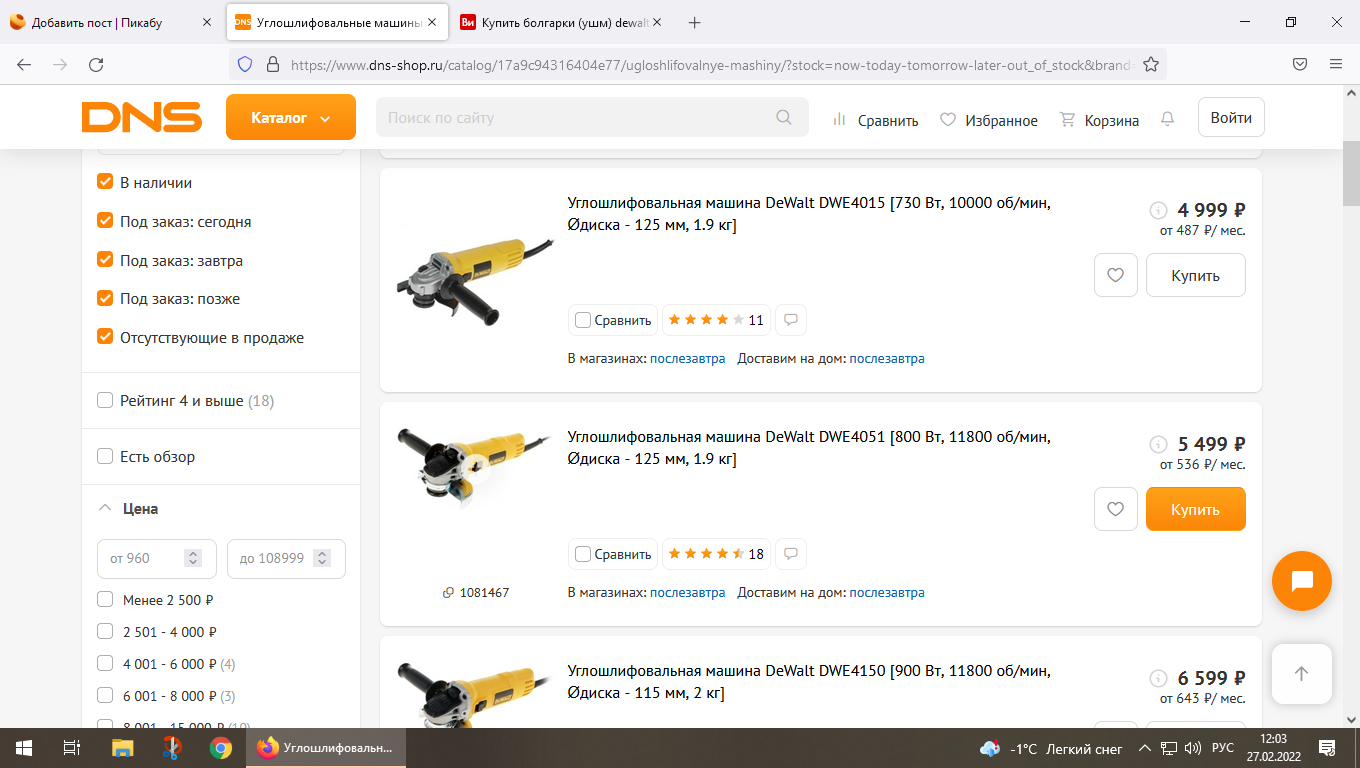The height and width of the screenshot is (768, 1360).
Task: Click the DNS logo to go home
Action: tap(141, 117)
